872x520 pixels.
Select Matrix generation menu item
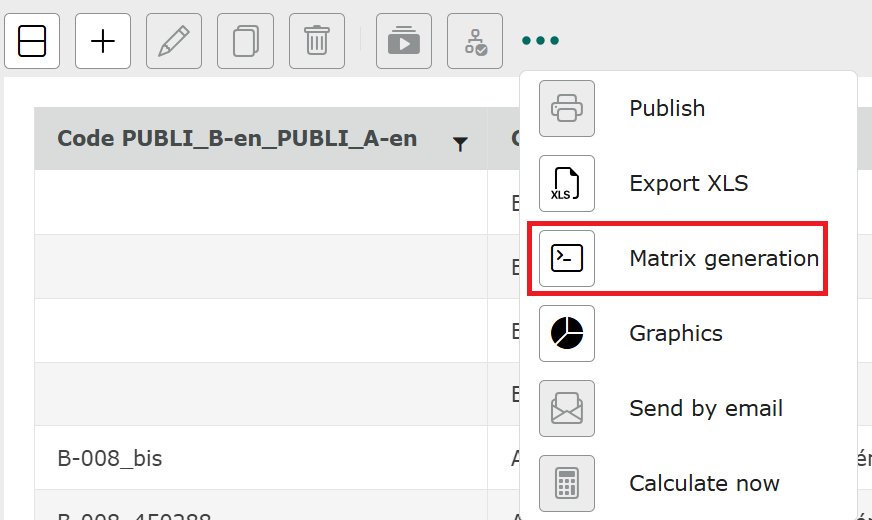pos(723,258)
